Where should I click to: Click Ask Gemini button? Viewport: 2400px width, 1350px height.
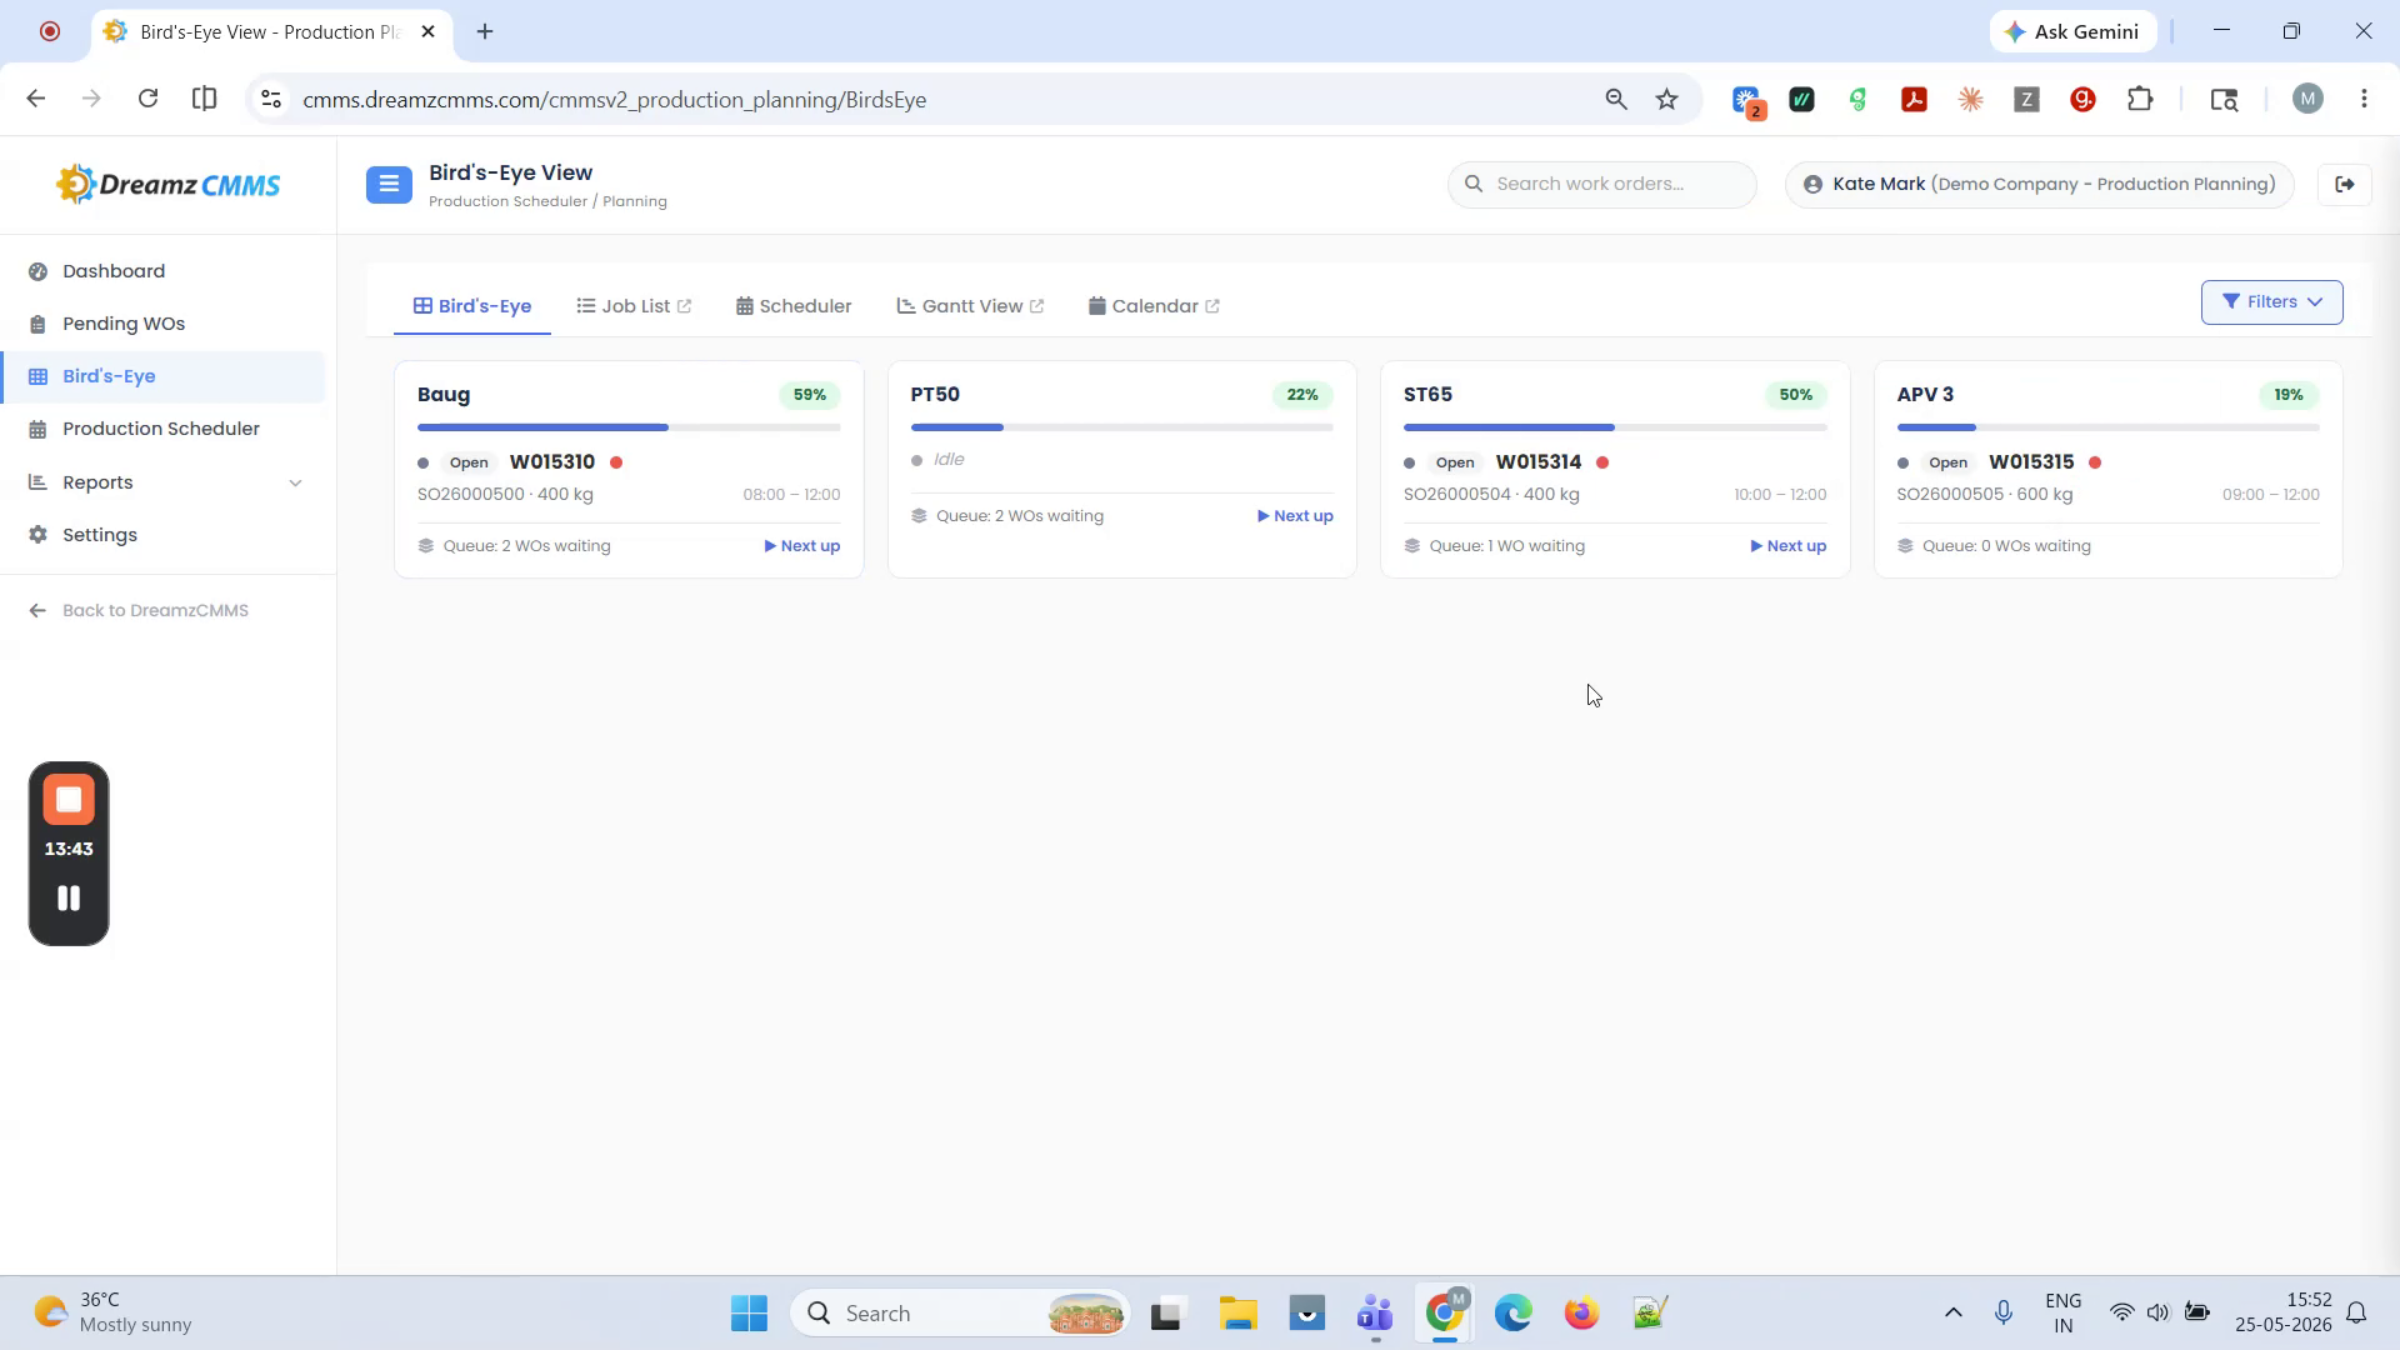(2073, 32)
